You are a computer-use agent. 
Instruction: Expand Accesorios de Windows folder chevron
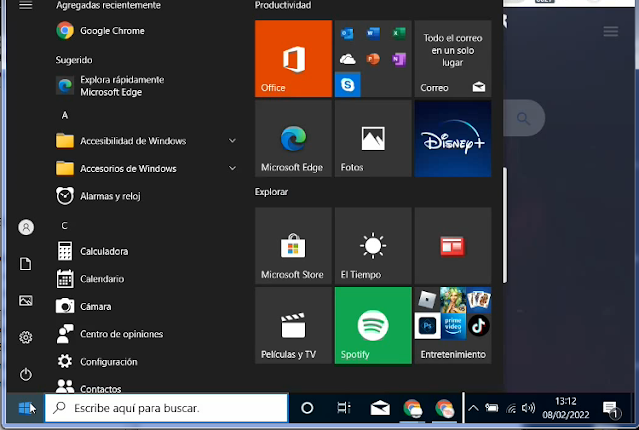pyautogui.click(x=232, y=168)
